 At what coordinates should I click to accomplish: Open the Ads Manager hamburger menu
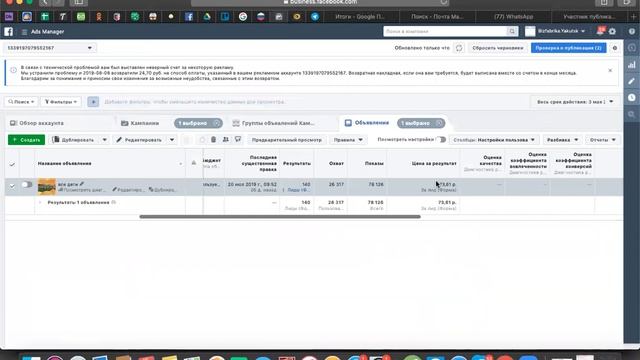(x=24, y=32)
